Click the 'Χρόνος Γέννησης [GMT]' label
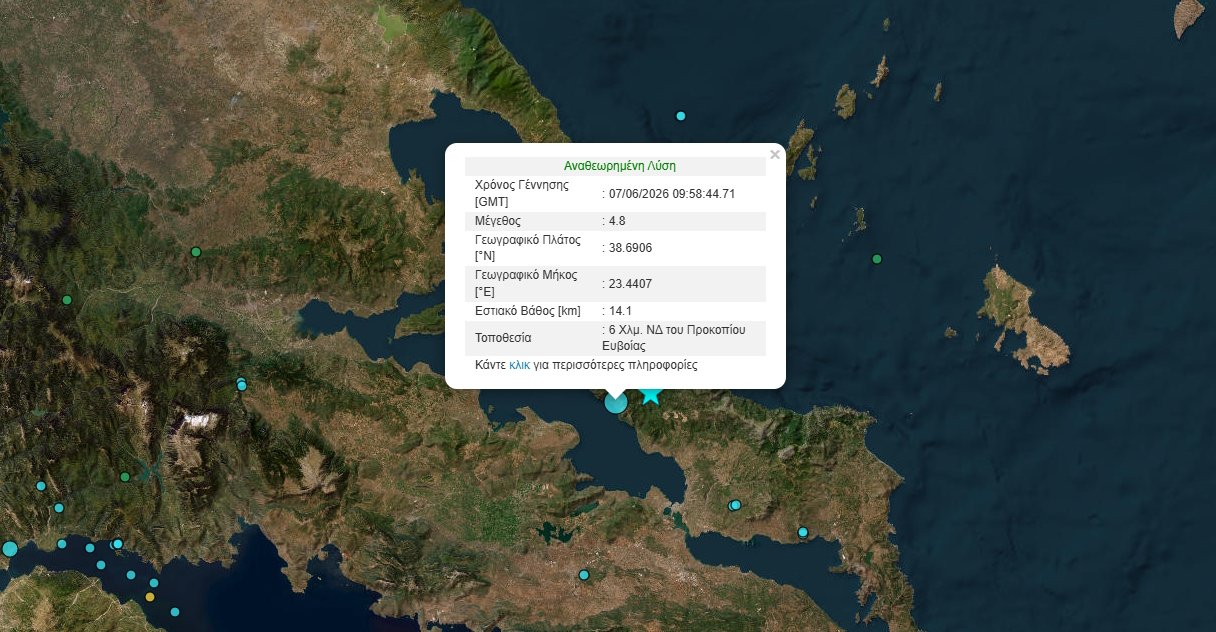Image resolution: width=1216 pixels, height=632 pixels. tap(522, 193)
